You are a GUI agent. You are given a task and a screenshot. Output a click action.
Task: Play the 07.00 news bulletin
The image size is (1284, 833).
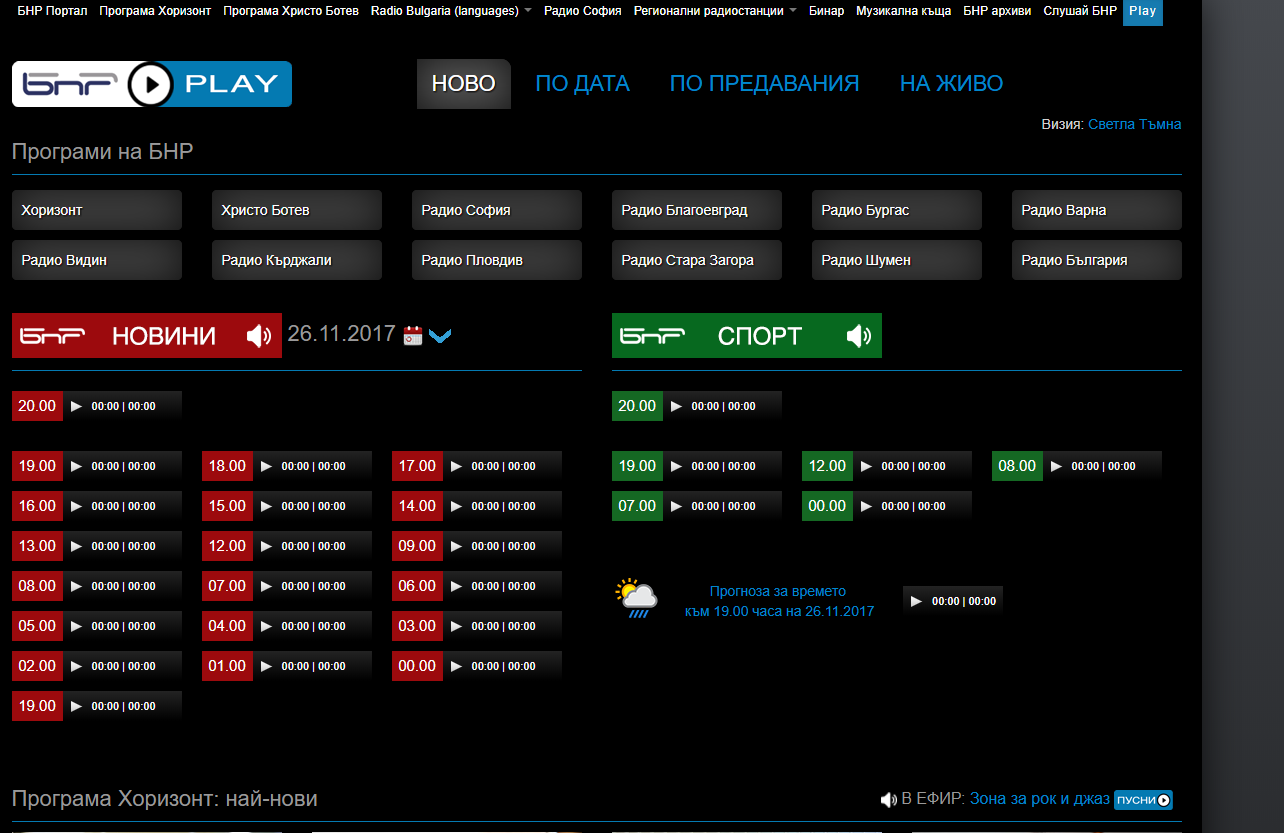coord(266,586)
